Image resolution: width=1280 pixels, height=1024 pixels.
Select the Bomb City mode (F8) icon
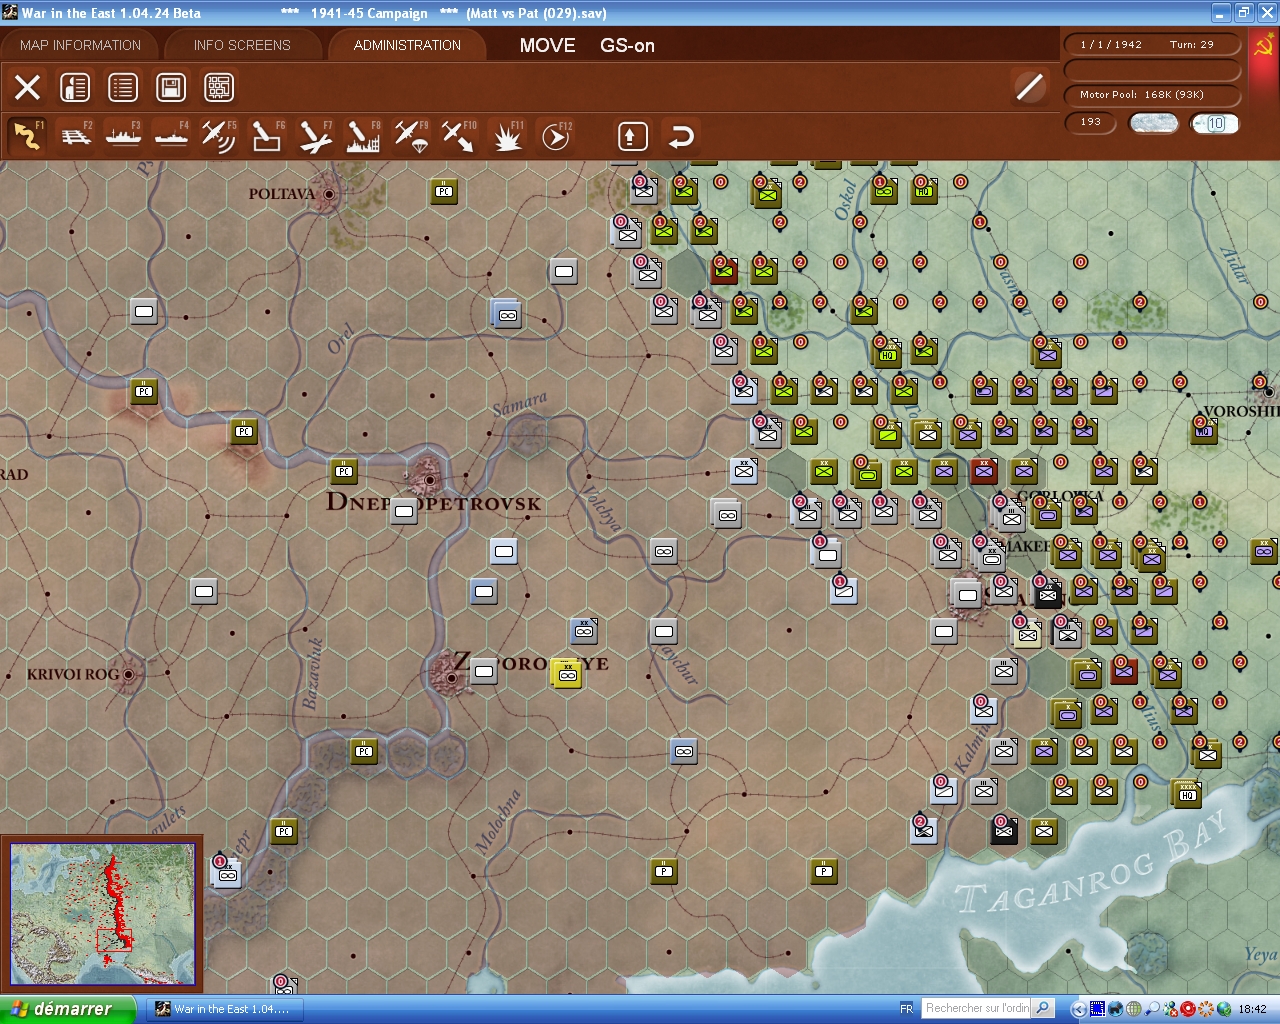tap(363, 136)
